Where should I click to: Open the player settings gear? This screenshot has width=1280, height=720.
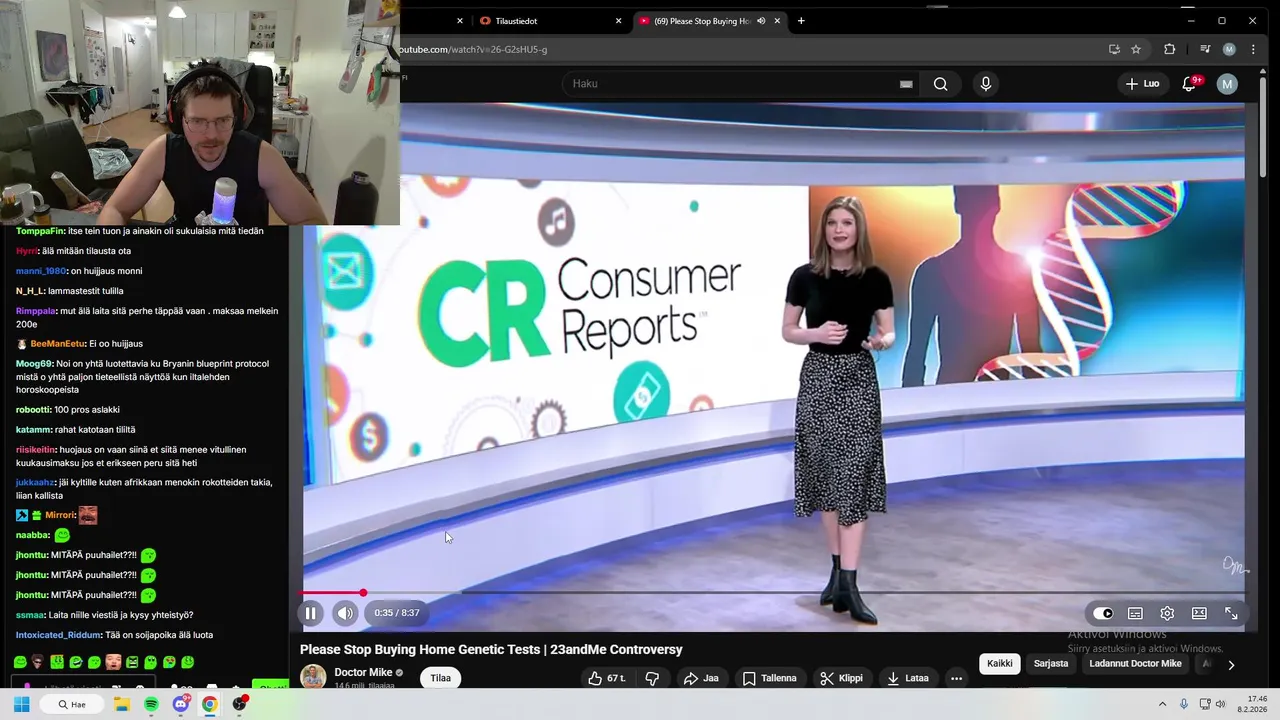[x=1167, y=613]
